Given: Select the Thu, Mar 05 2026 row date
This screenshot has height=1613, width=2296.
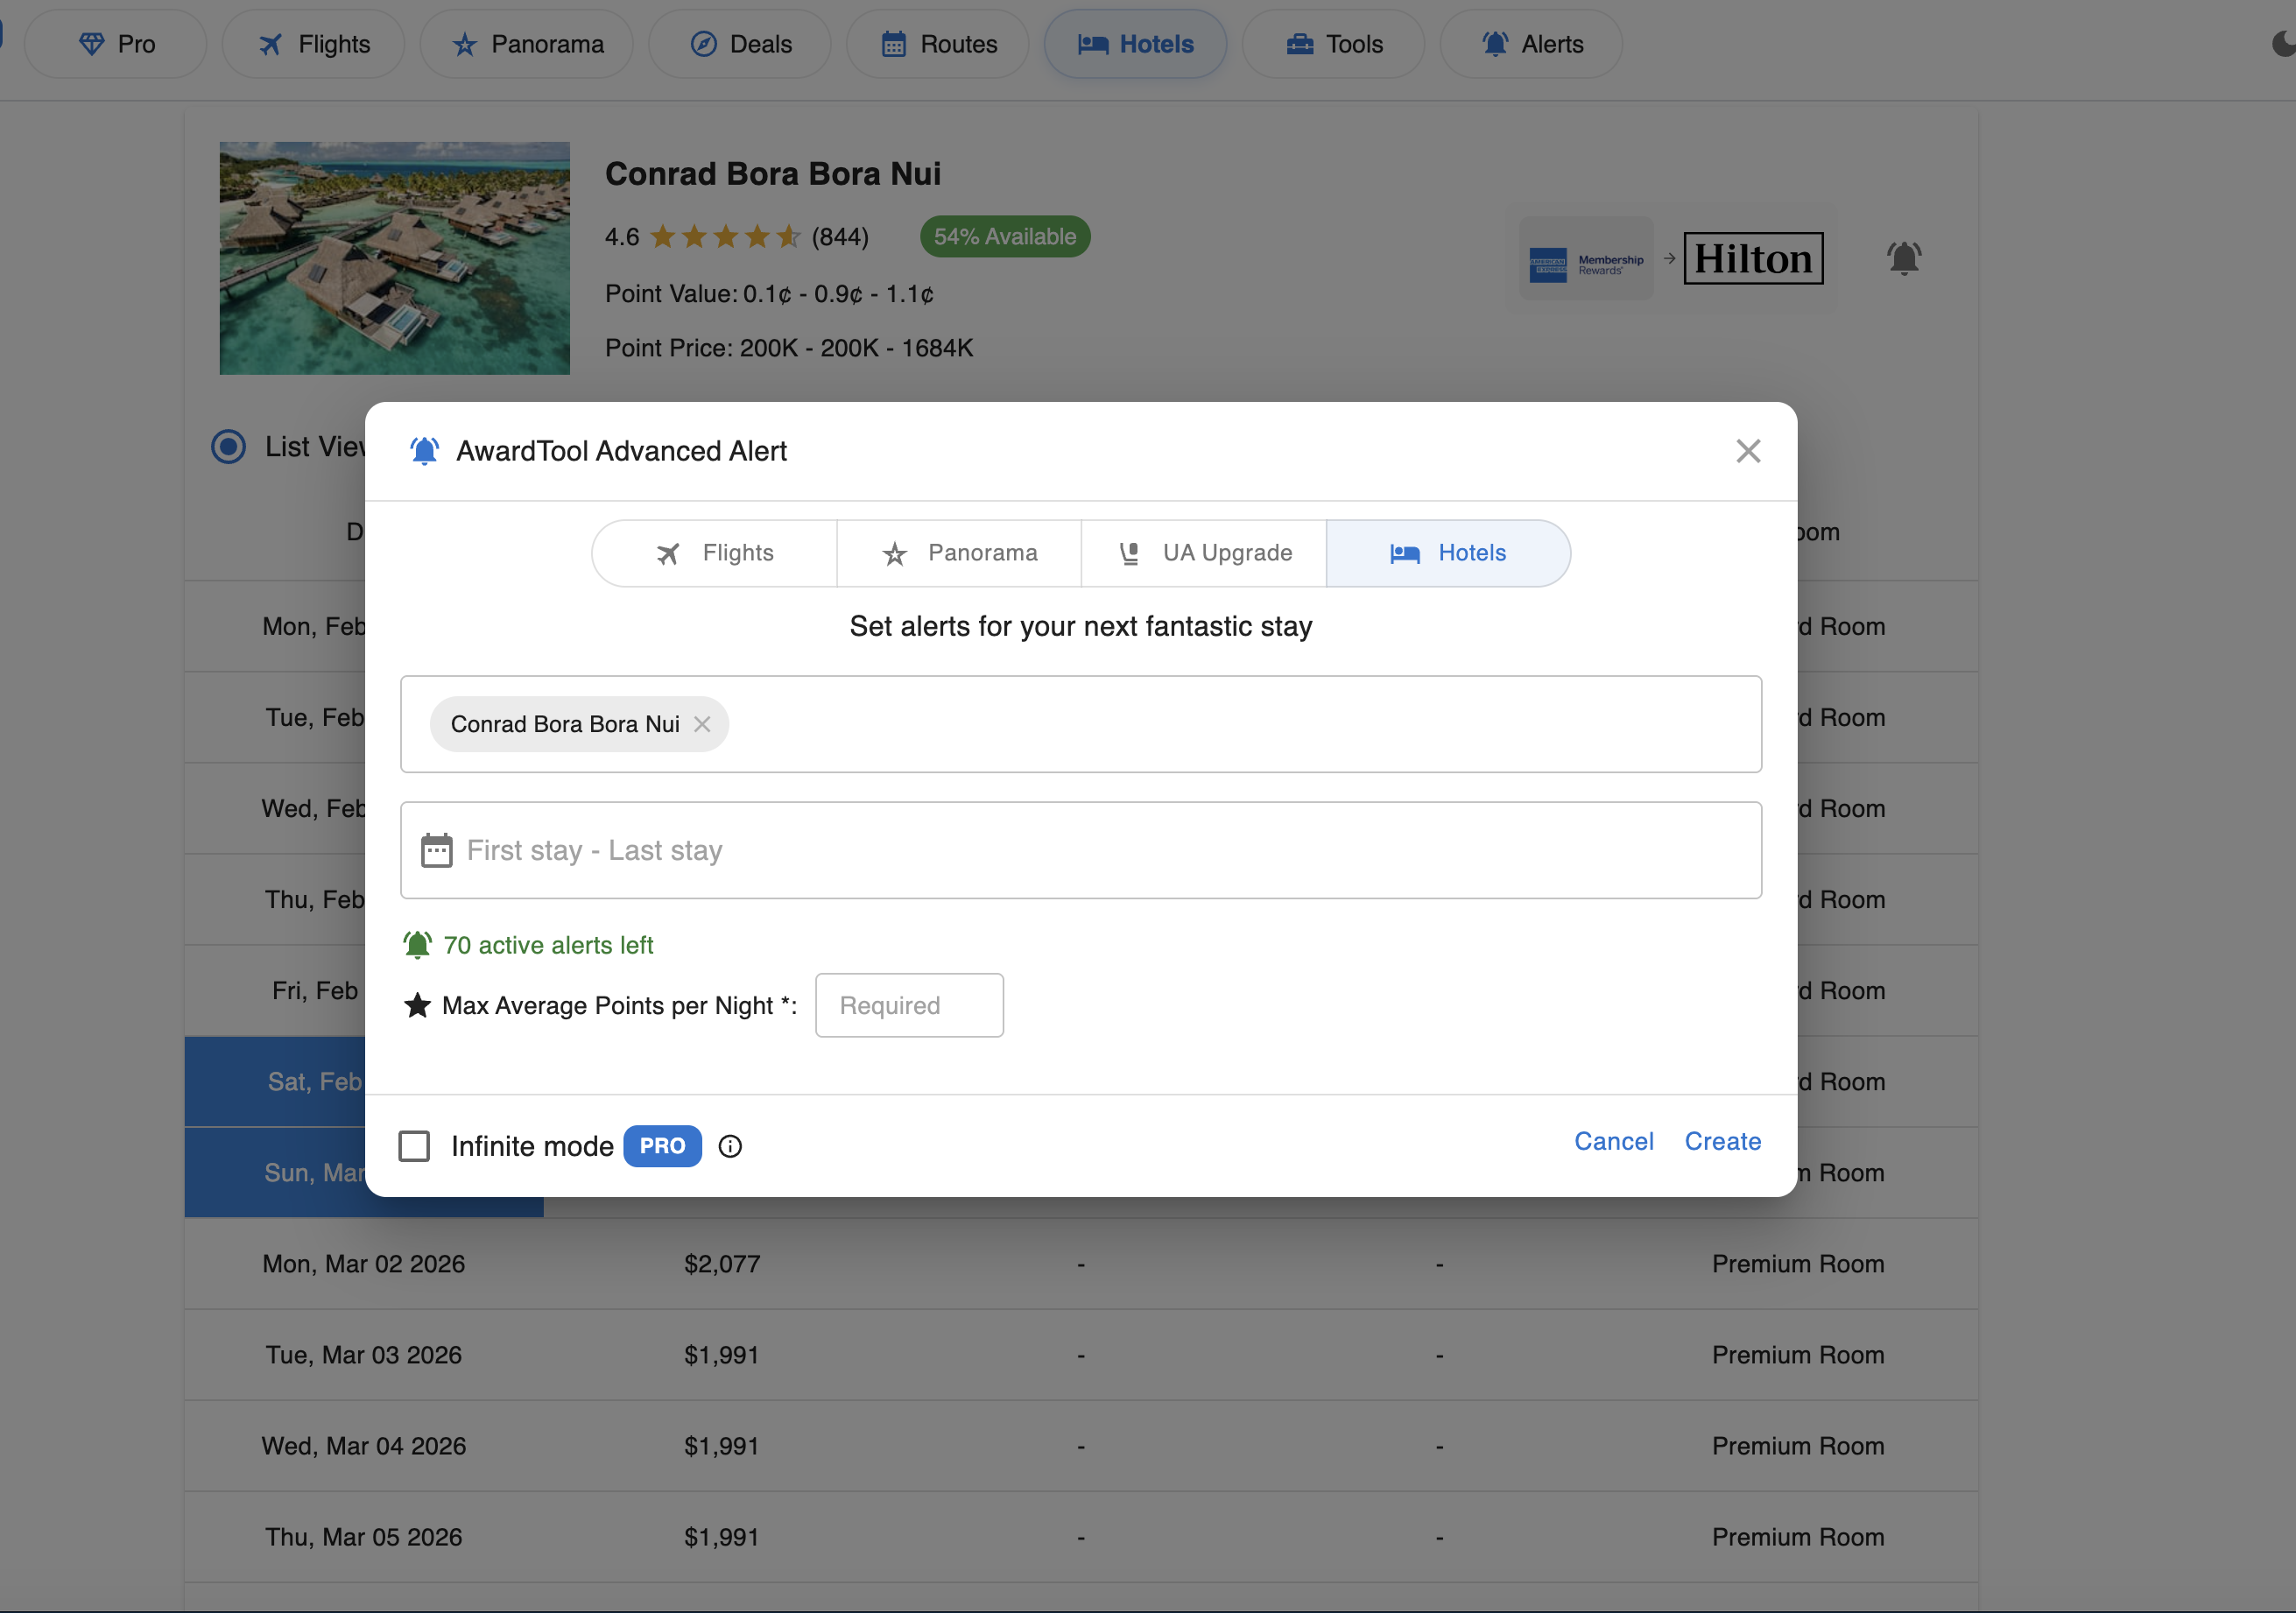Looking at the screenshot, I should click(x=364, y=1537).
